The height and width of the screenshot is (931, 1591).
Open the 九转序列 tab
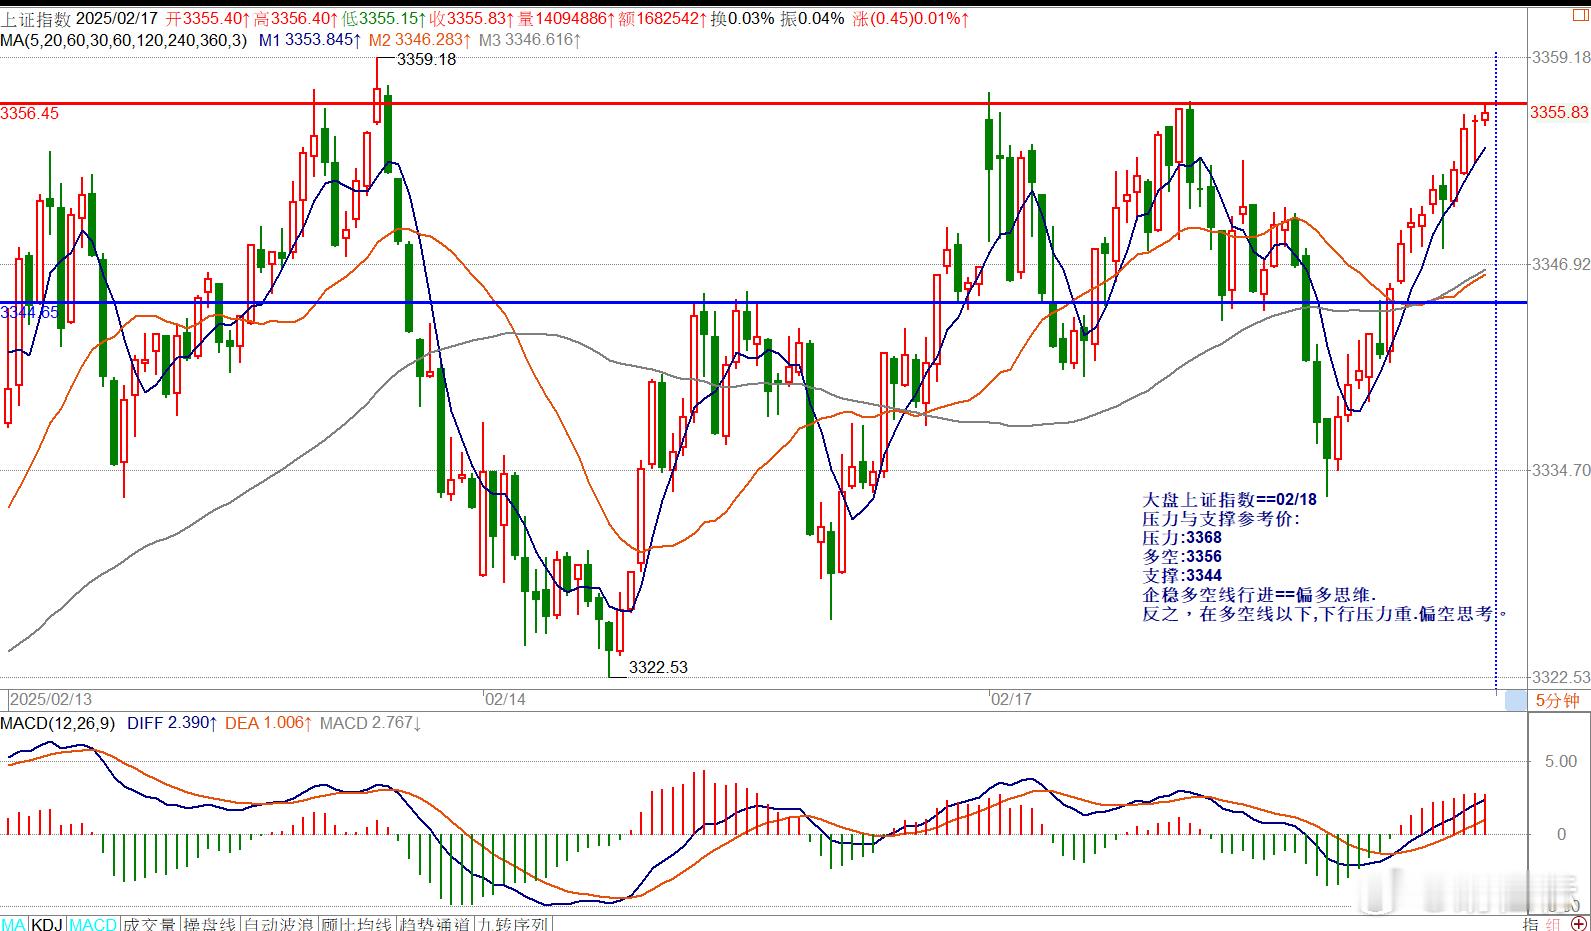[x=514, y=923]
